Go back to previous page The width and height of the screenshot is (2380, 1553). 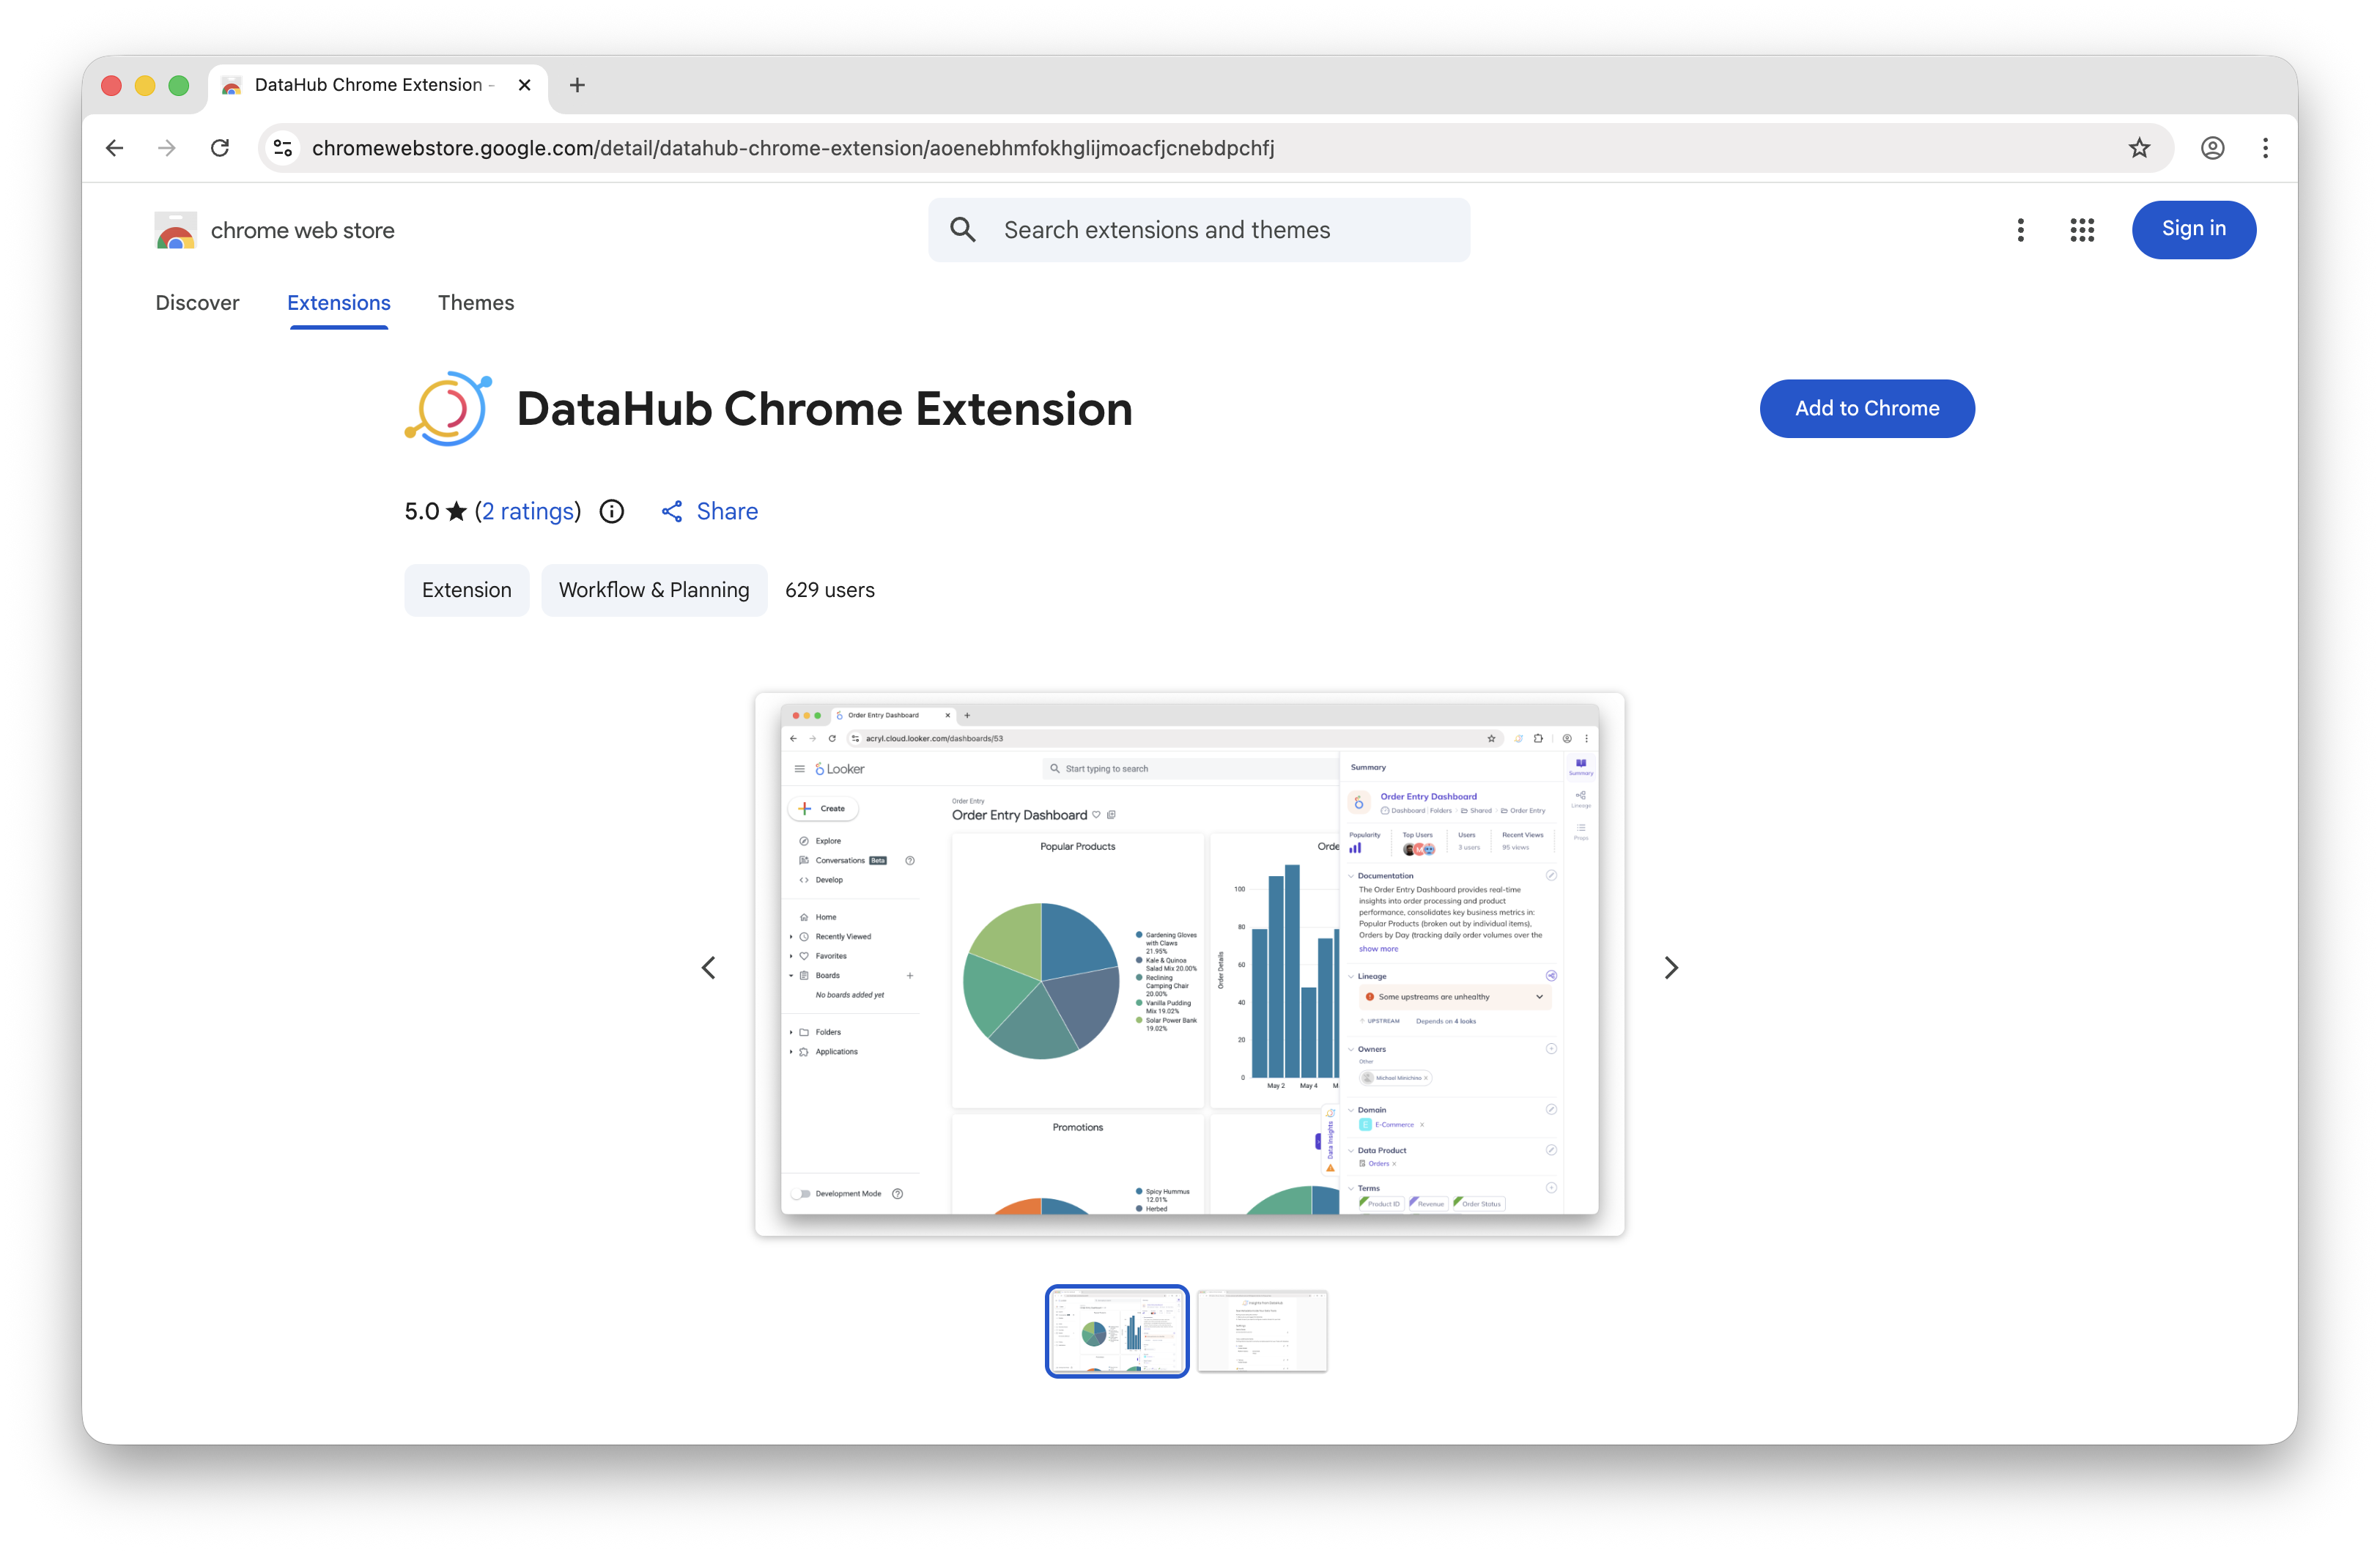point(115,148)
